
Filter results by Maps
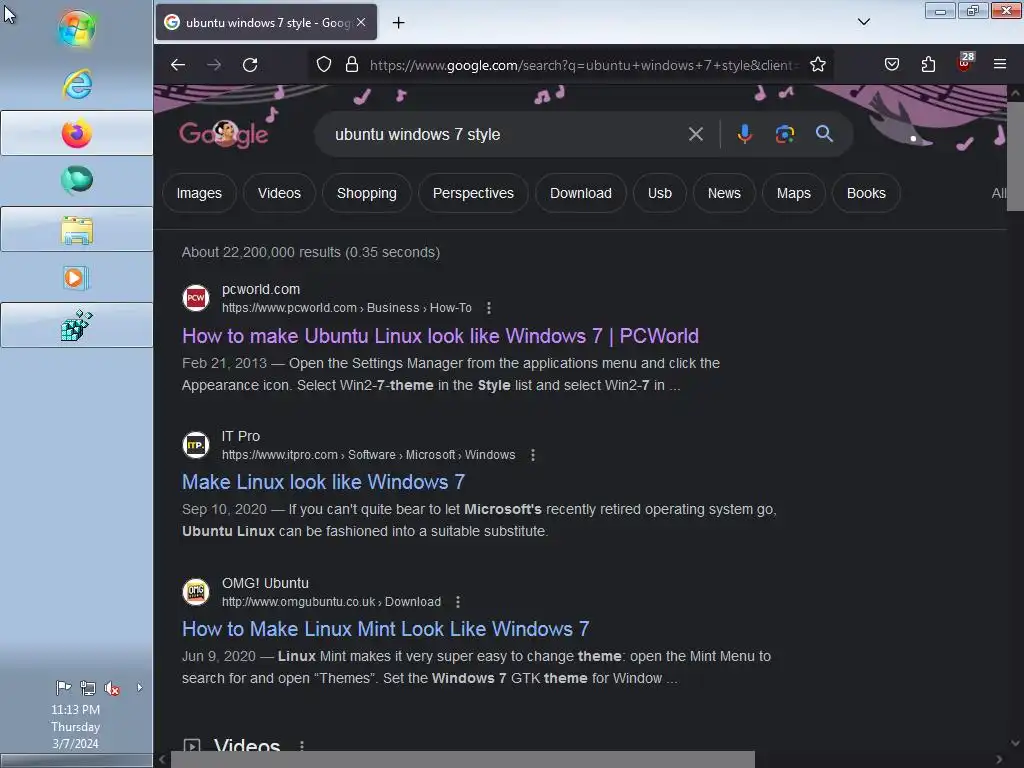793,193
